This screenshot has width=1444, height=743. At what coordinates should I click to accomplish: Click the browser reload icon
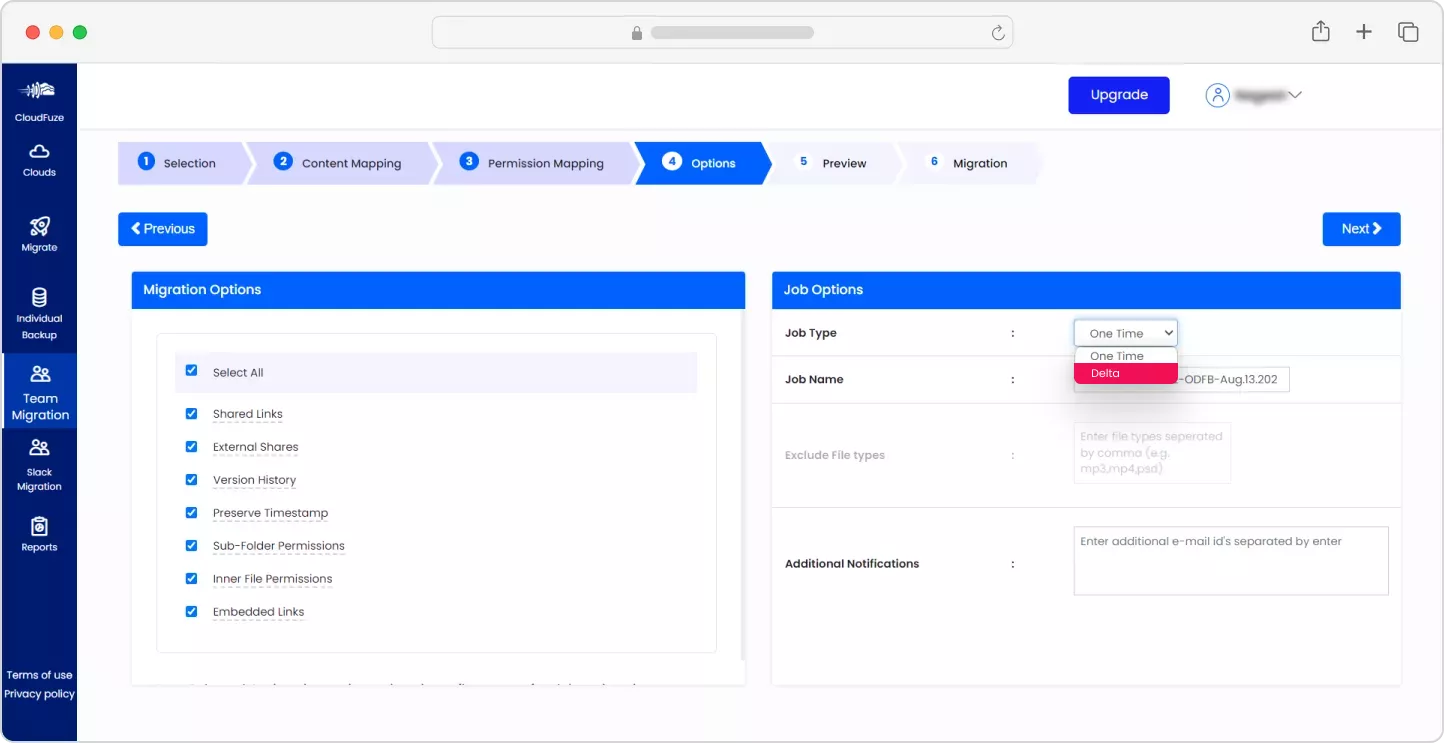(997, 33)
